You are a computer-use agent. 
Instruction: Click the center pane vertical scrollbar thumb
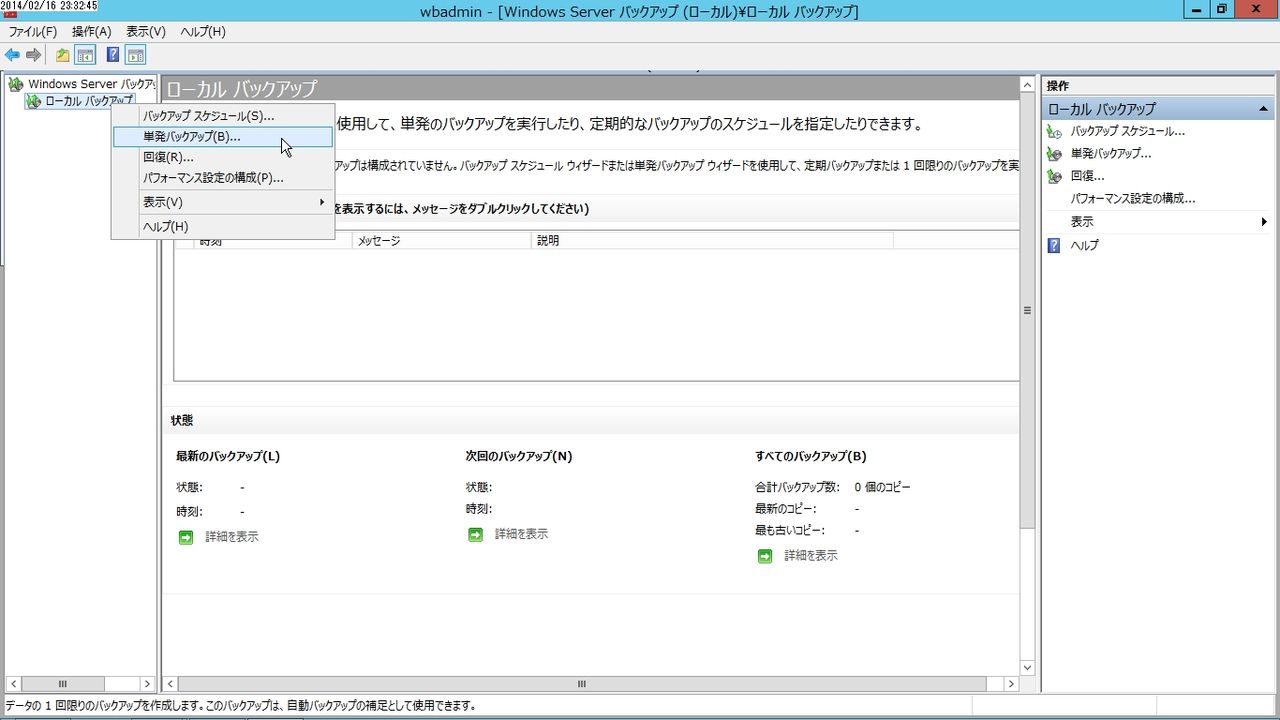[1027, 312]
